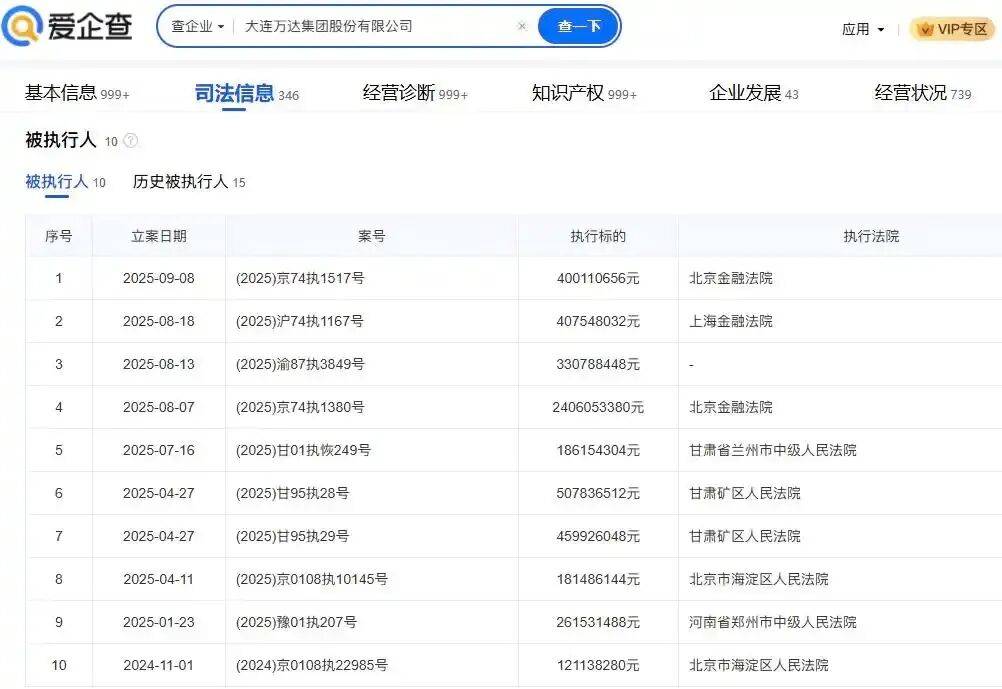Click the 执行标的 column header
The image size is (1002, 689).
598,236
